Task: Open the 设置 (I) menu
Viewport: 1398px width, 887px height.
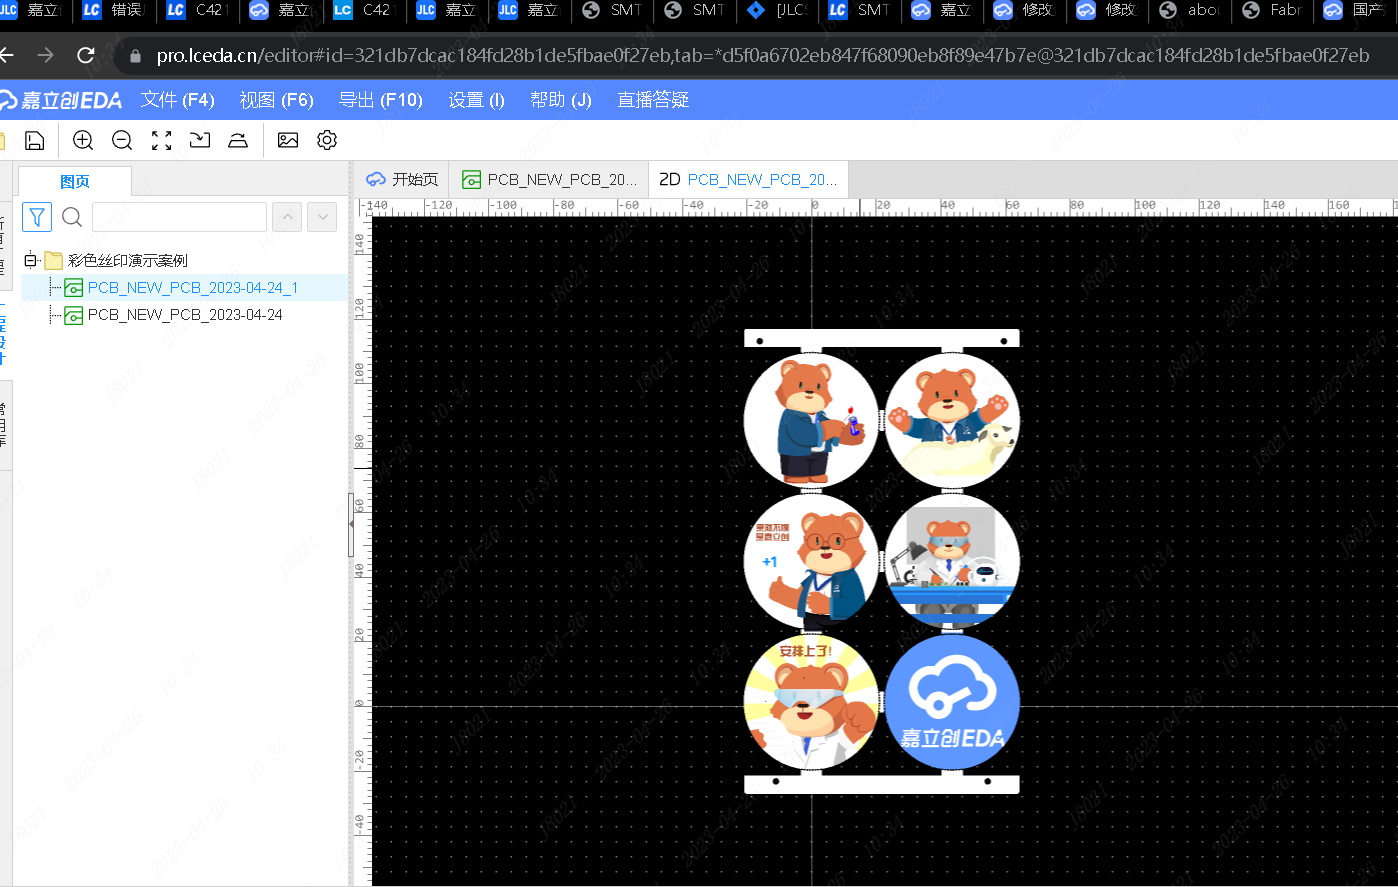Action: (x=477, y=100)
